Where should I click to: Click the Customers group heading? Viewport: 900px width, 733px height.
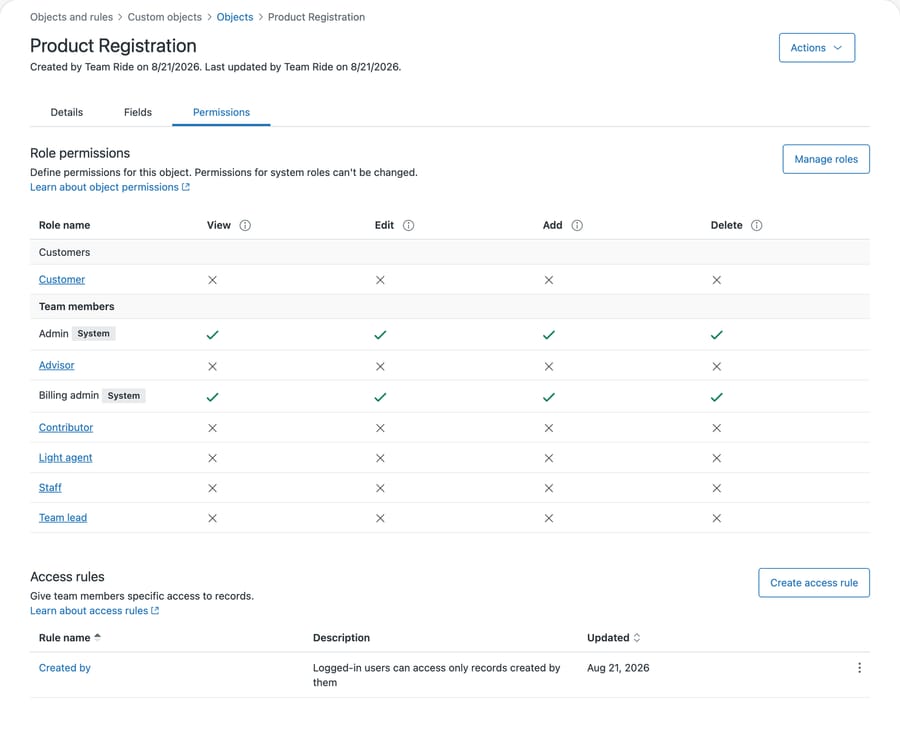point(64,252)
